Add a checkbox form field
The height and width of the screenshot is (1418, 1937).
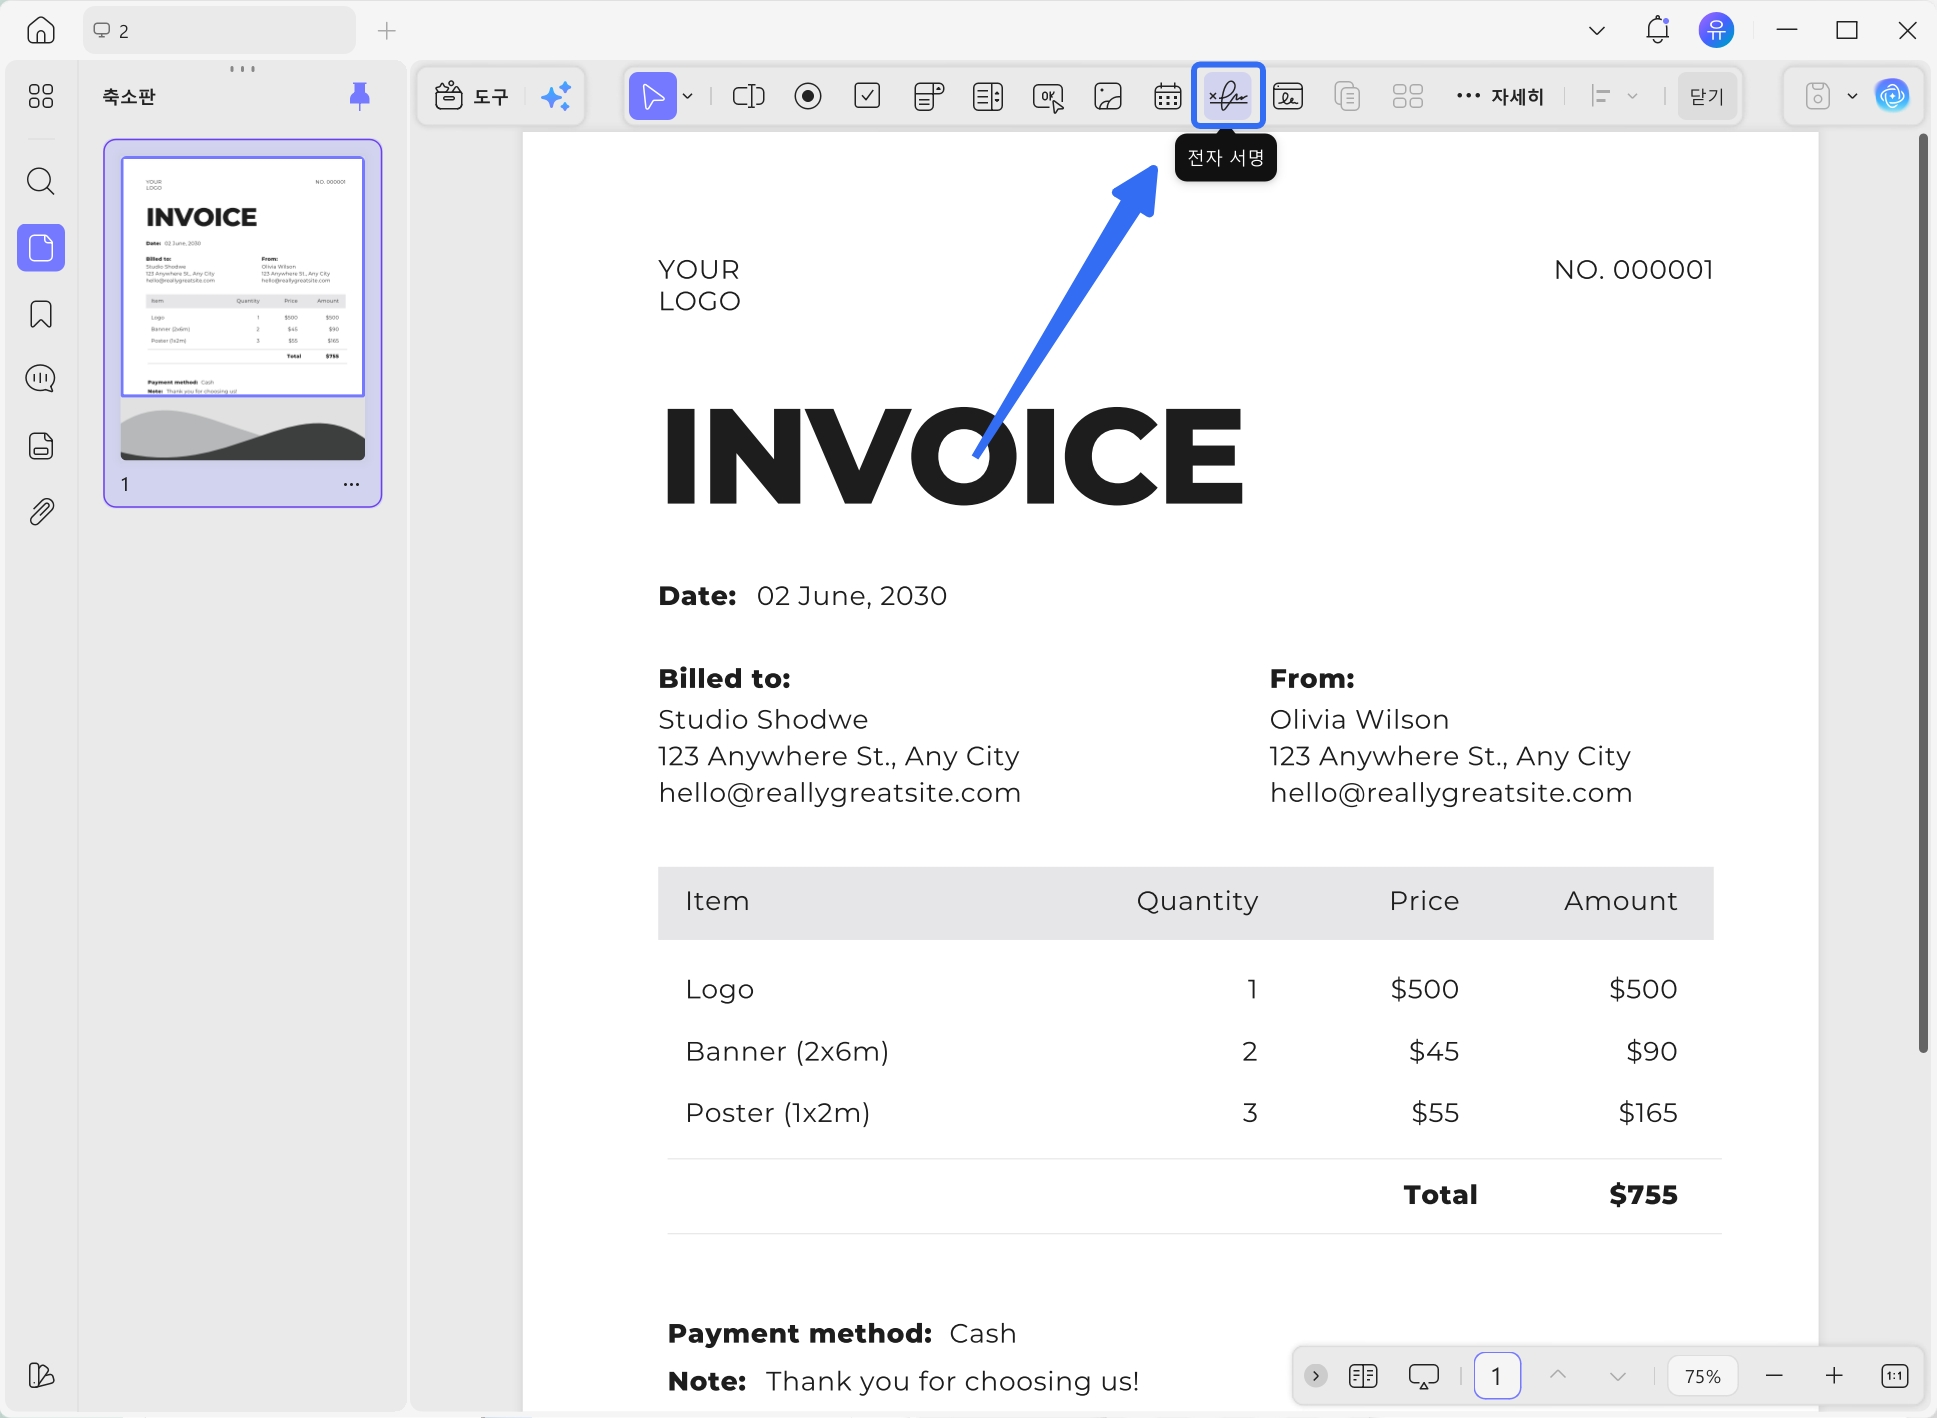coord(867,96)
